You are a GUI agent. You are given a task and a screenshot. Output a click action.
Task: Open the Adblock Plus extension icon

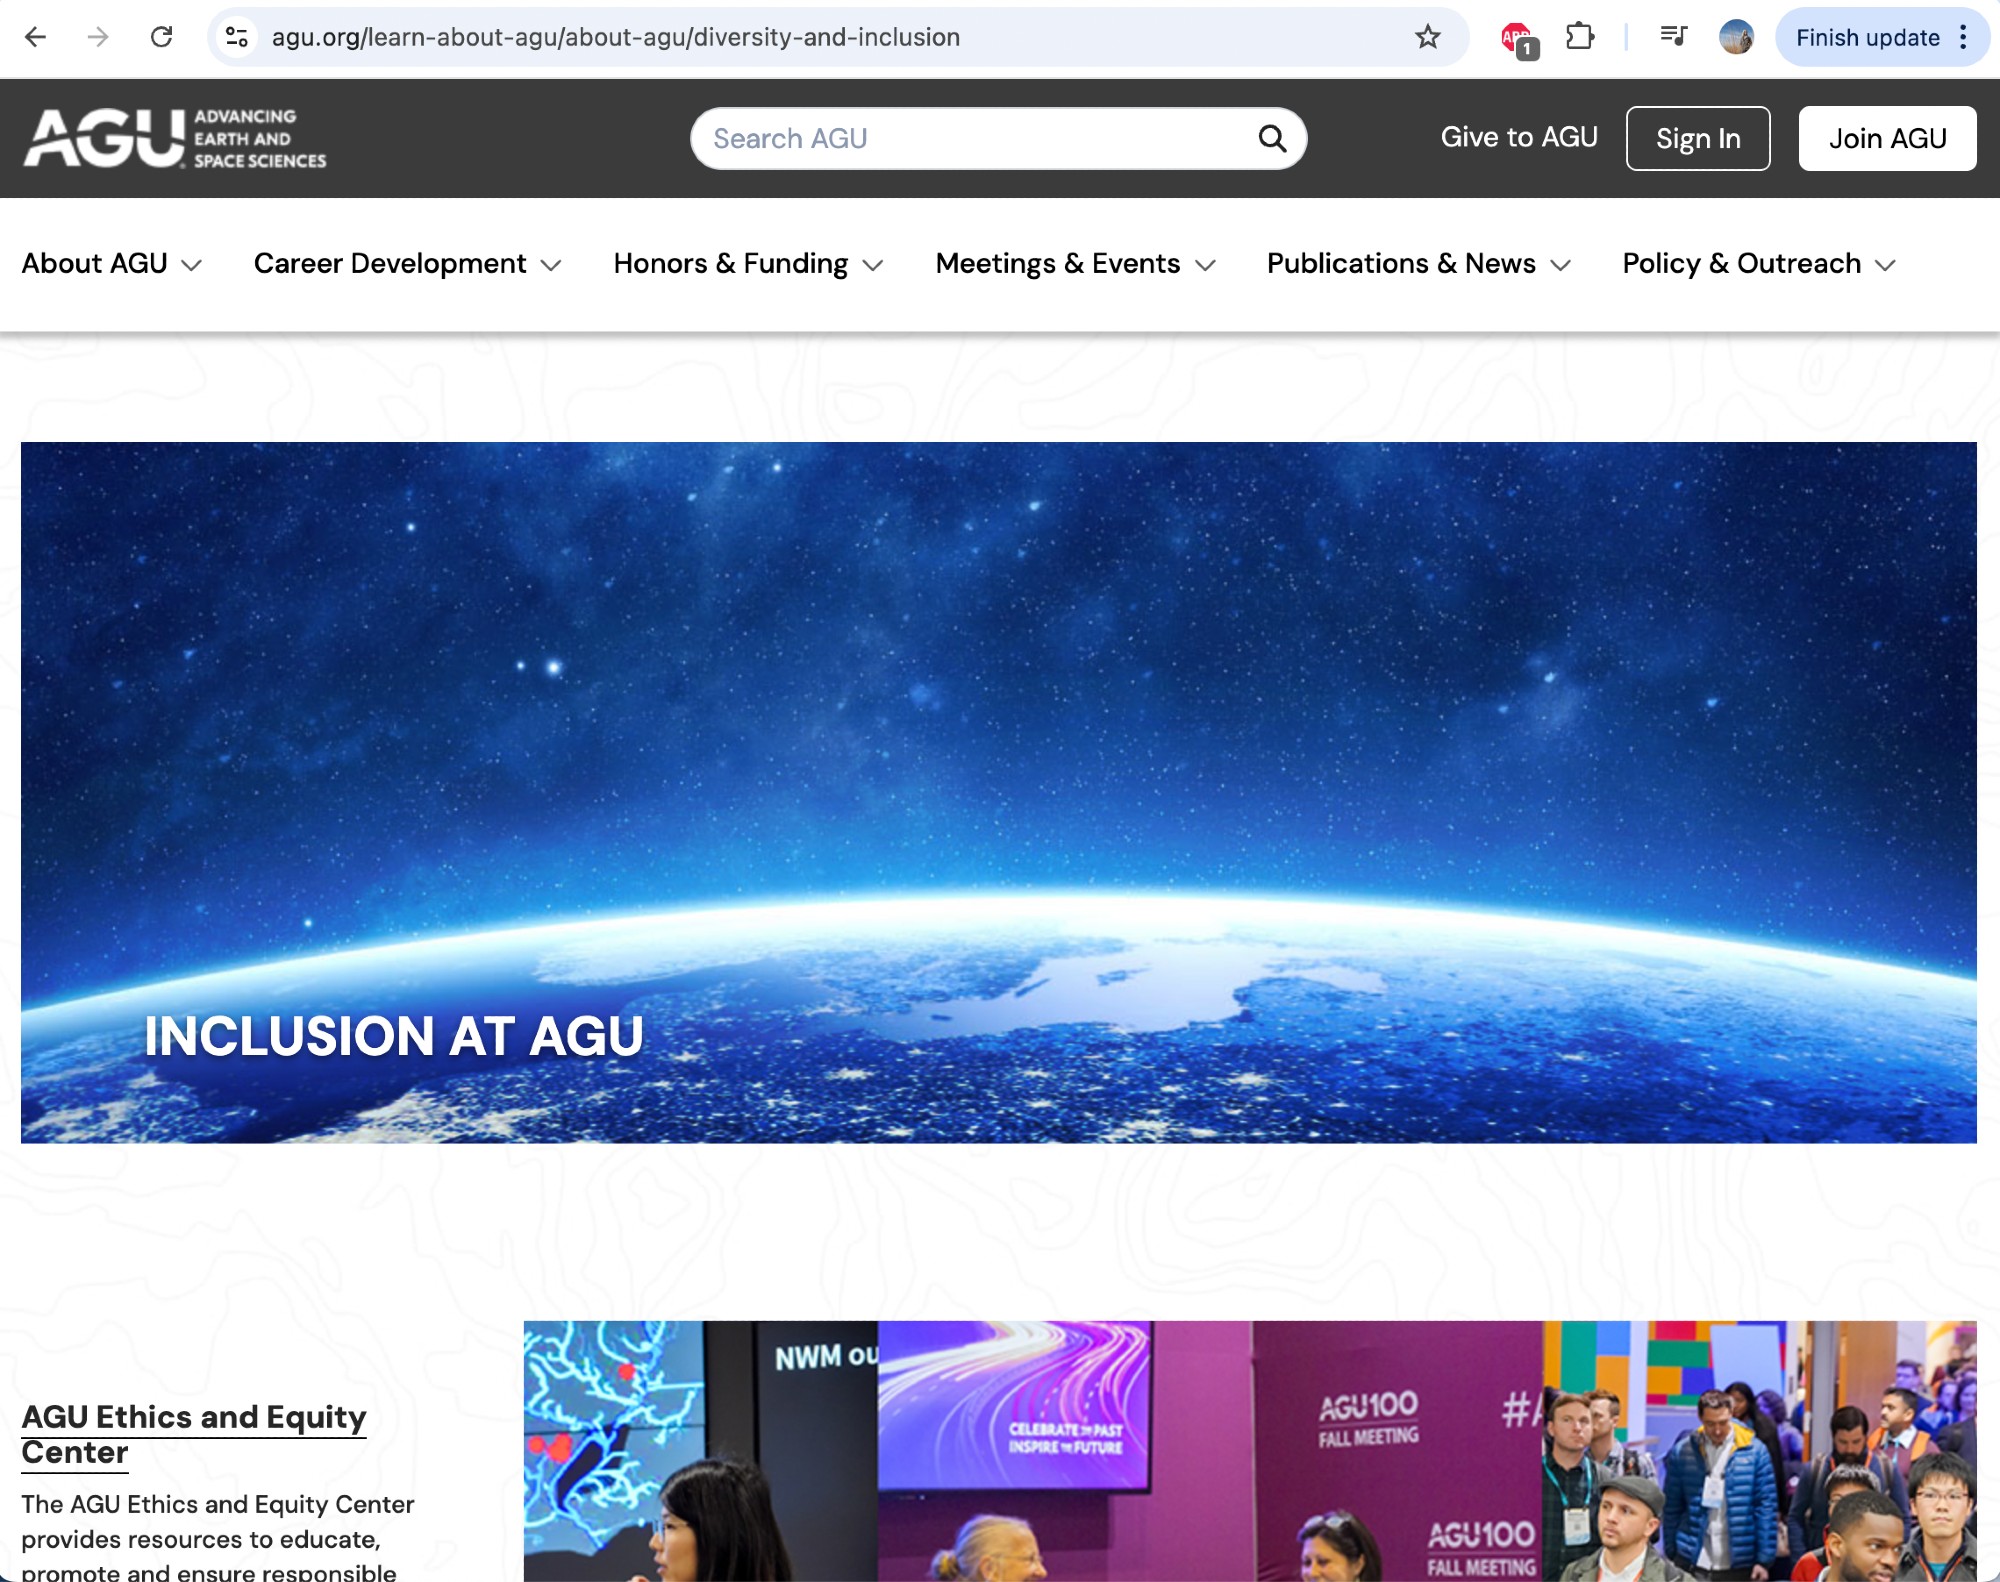(x=1517, y=39)
